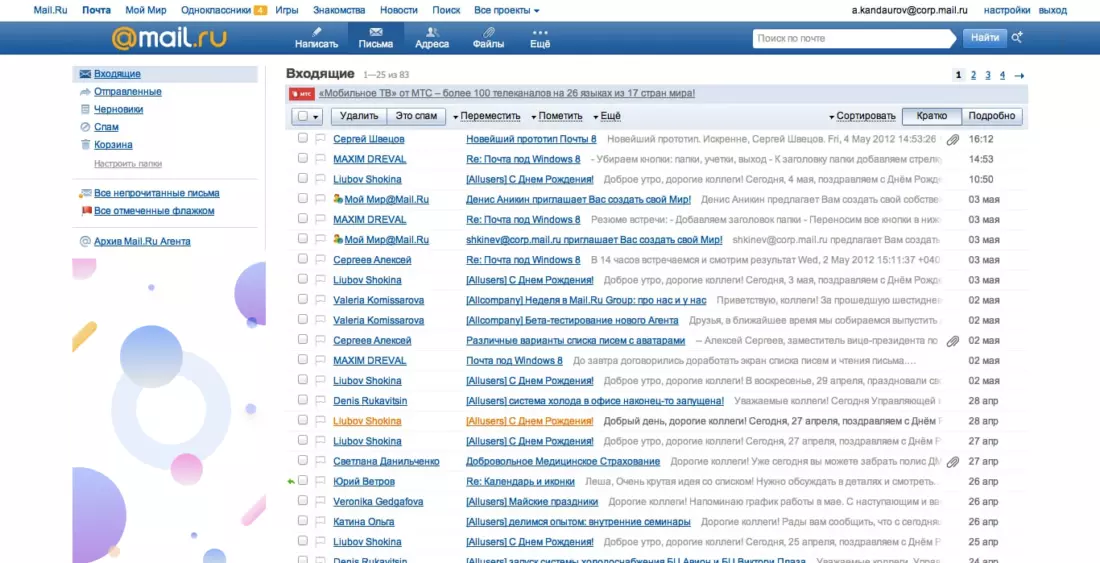Open Новости in top navigation
This screenshot has height=563, width=1100.
[x=398, y=11]
